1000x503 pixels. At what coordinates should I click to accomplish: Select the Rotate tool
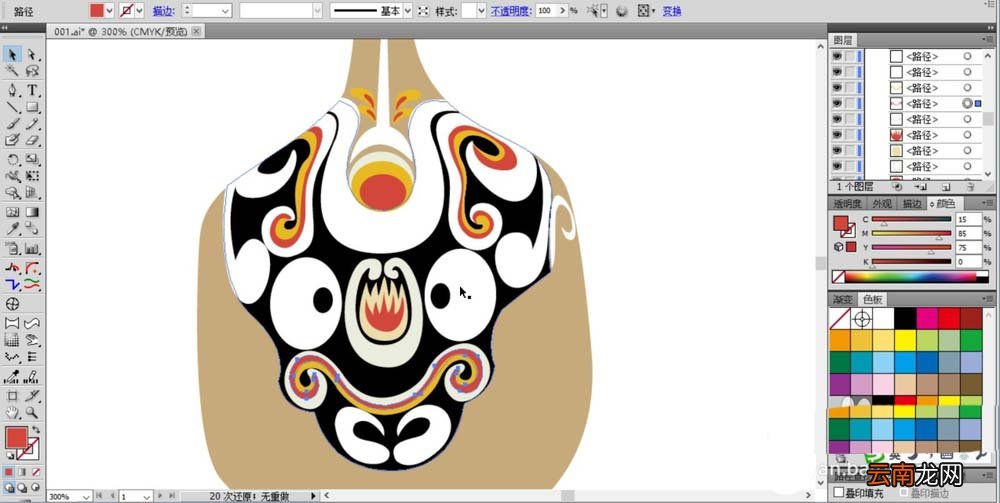point(12,159)
